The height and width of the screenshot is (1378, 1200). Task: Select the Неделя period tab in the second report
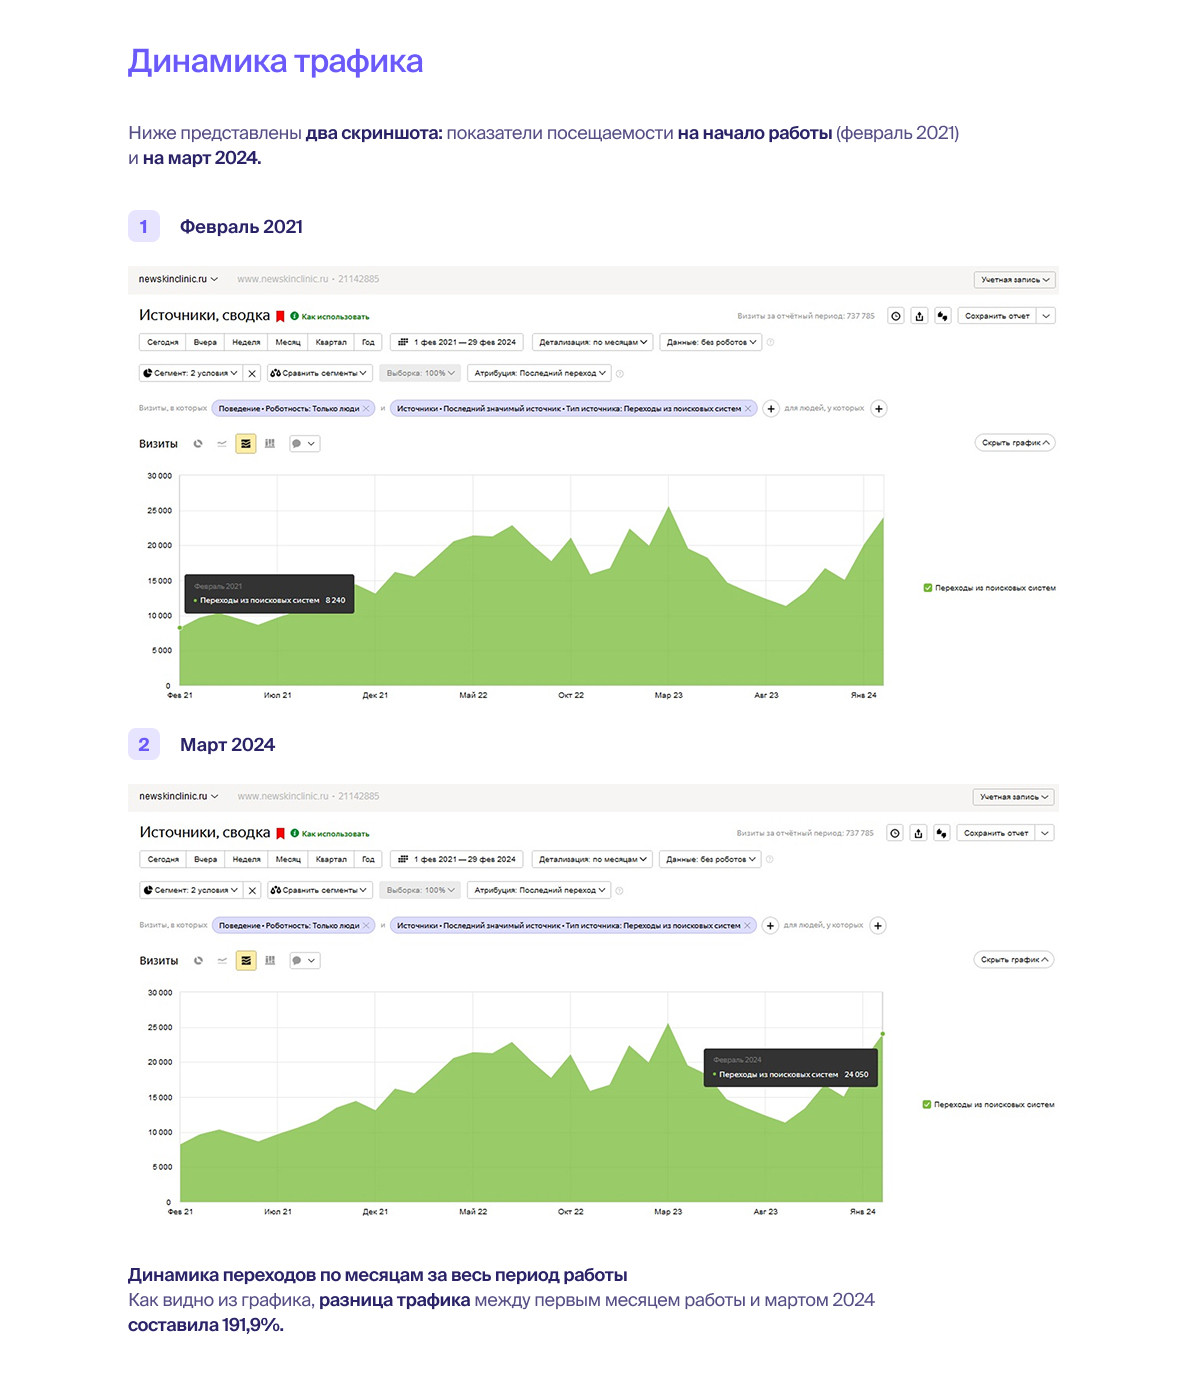[x=246, y=859]
